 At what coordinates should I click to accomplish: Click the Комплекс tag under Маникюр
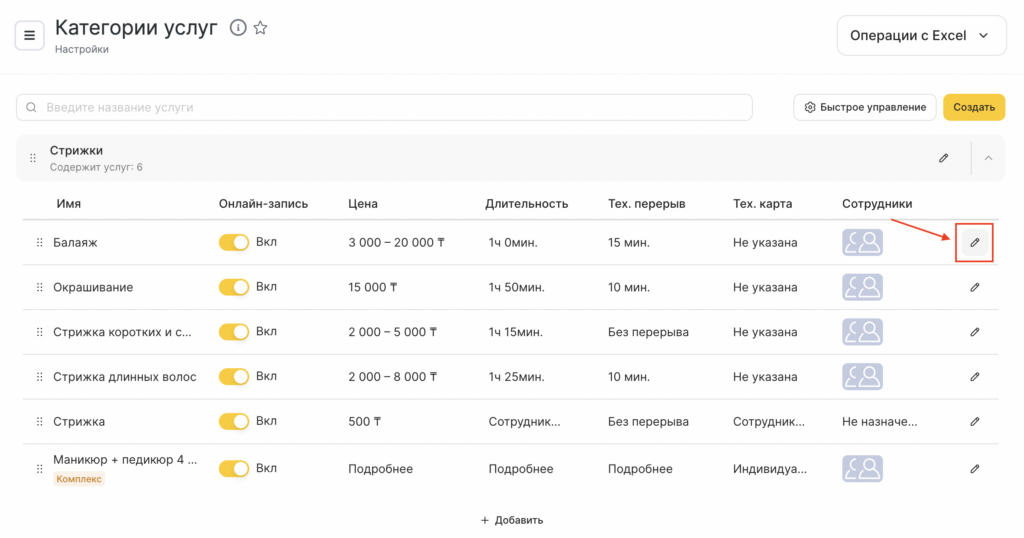(79, 479)
